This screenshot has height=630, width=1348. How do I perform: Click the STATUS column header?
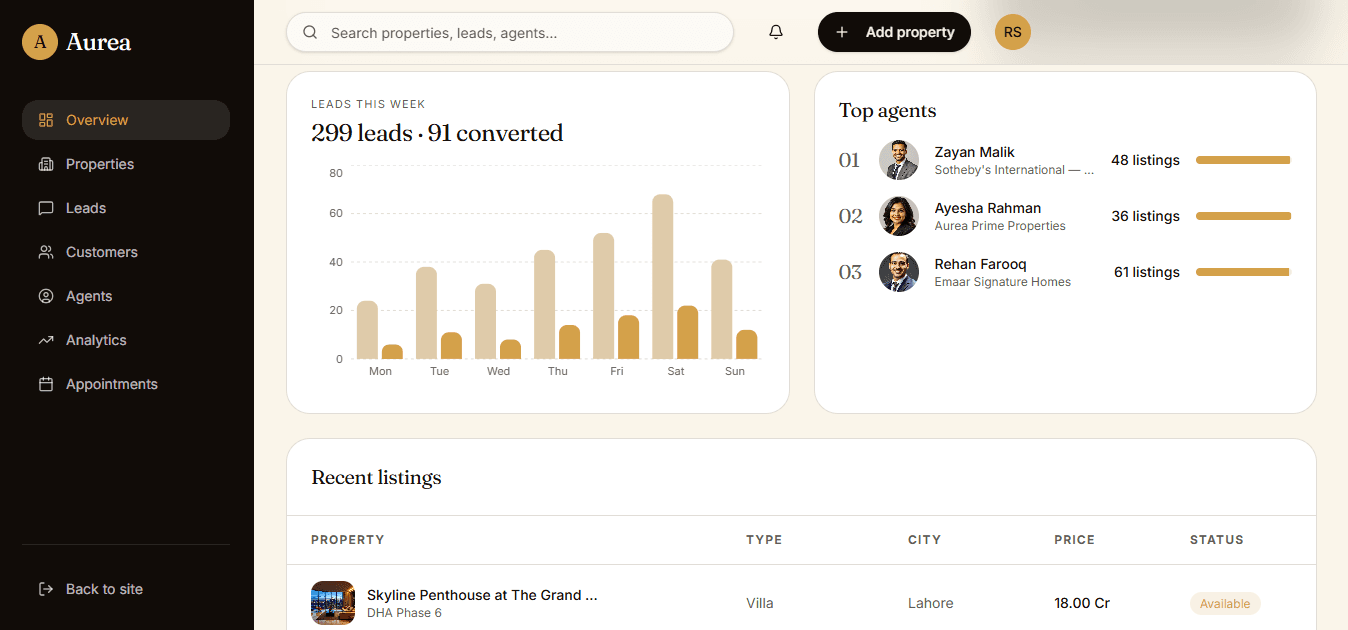[x=1217, y=540]
